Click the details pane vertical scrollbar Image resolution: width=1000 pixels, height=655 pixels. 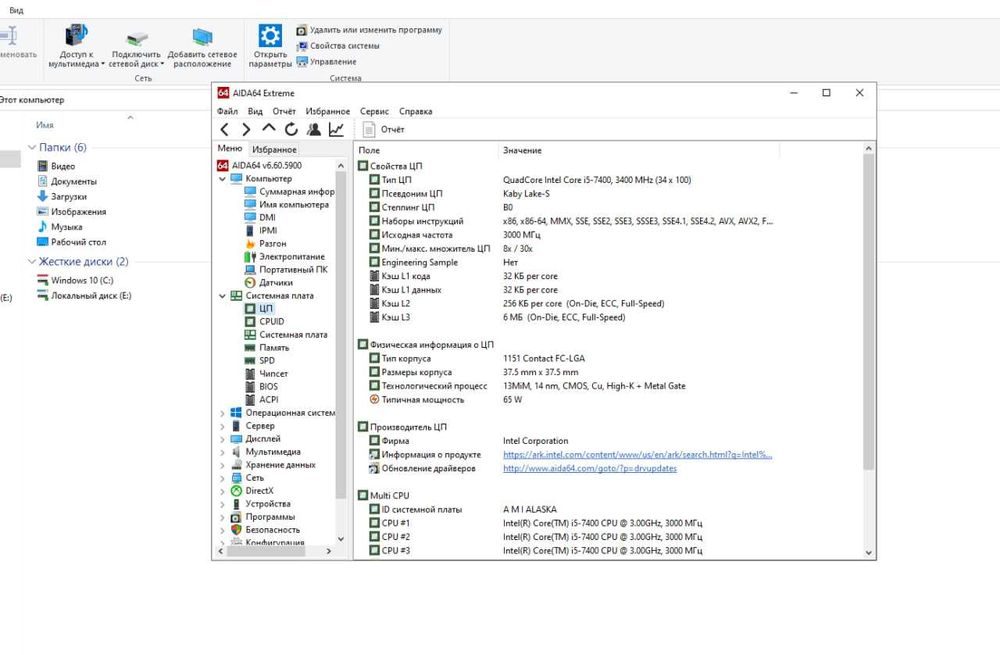(x=869, y=311)
